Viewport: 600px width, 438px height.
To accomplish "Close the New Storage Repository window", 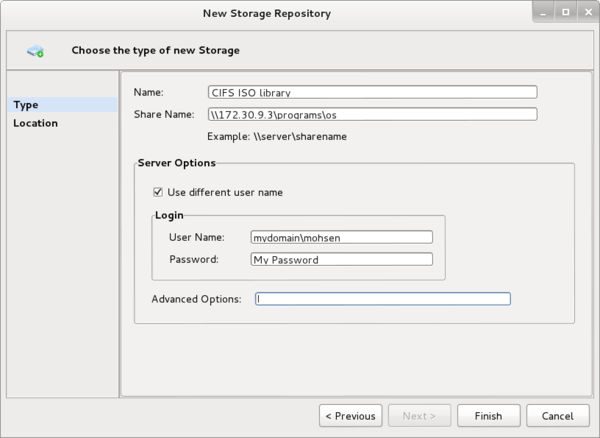I will click(585, 13).
